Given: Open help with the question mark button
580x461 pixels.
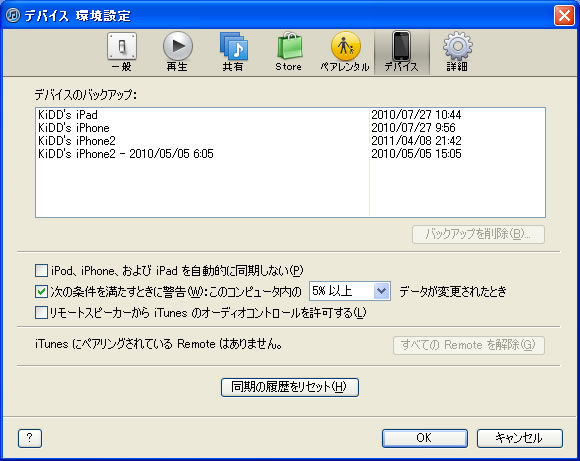Looking at the screenshot, I should click(30, 438).
